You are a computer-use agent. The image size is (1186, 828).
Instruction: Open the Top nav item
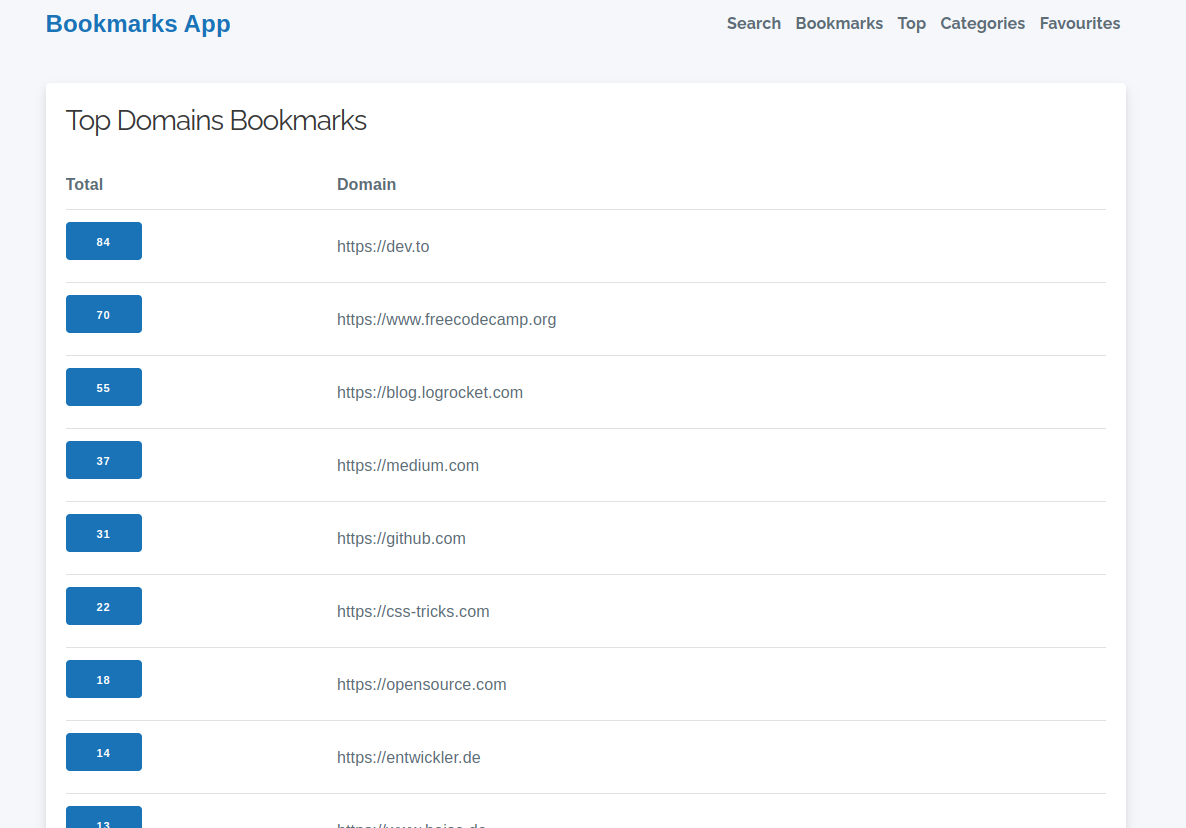(x=911, y=23)
